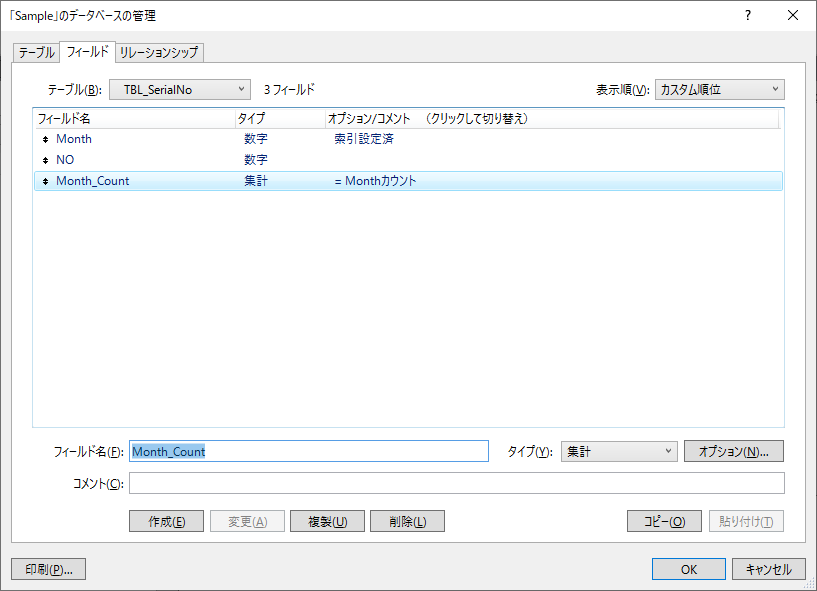Click the コピー button

[x=664, y=520]
